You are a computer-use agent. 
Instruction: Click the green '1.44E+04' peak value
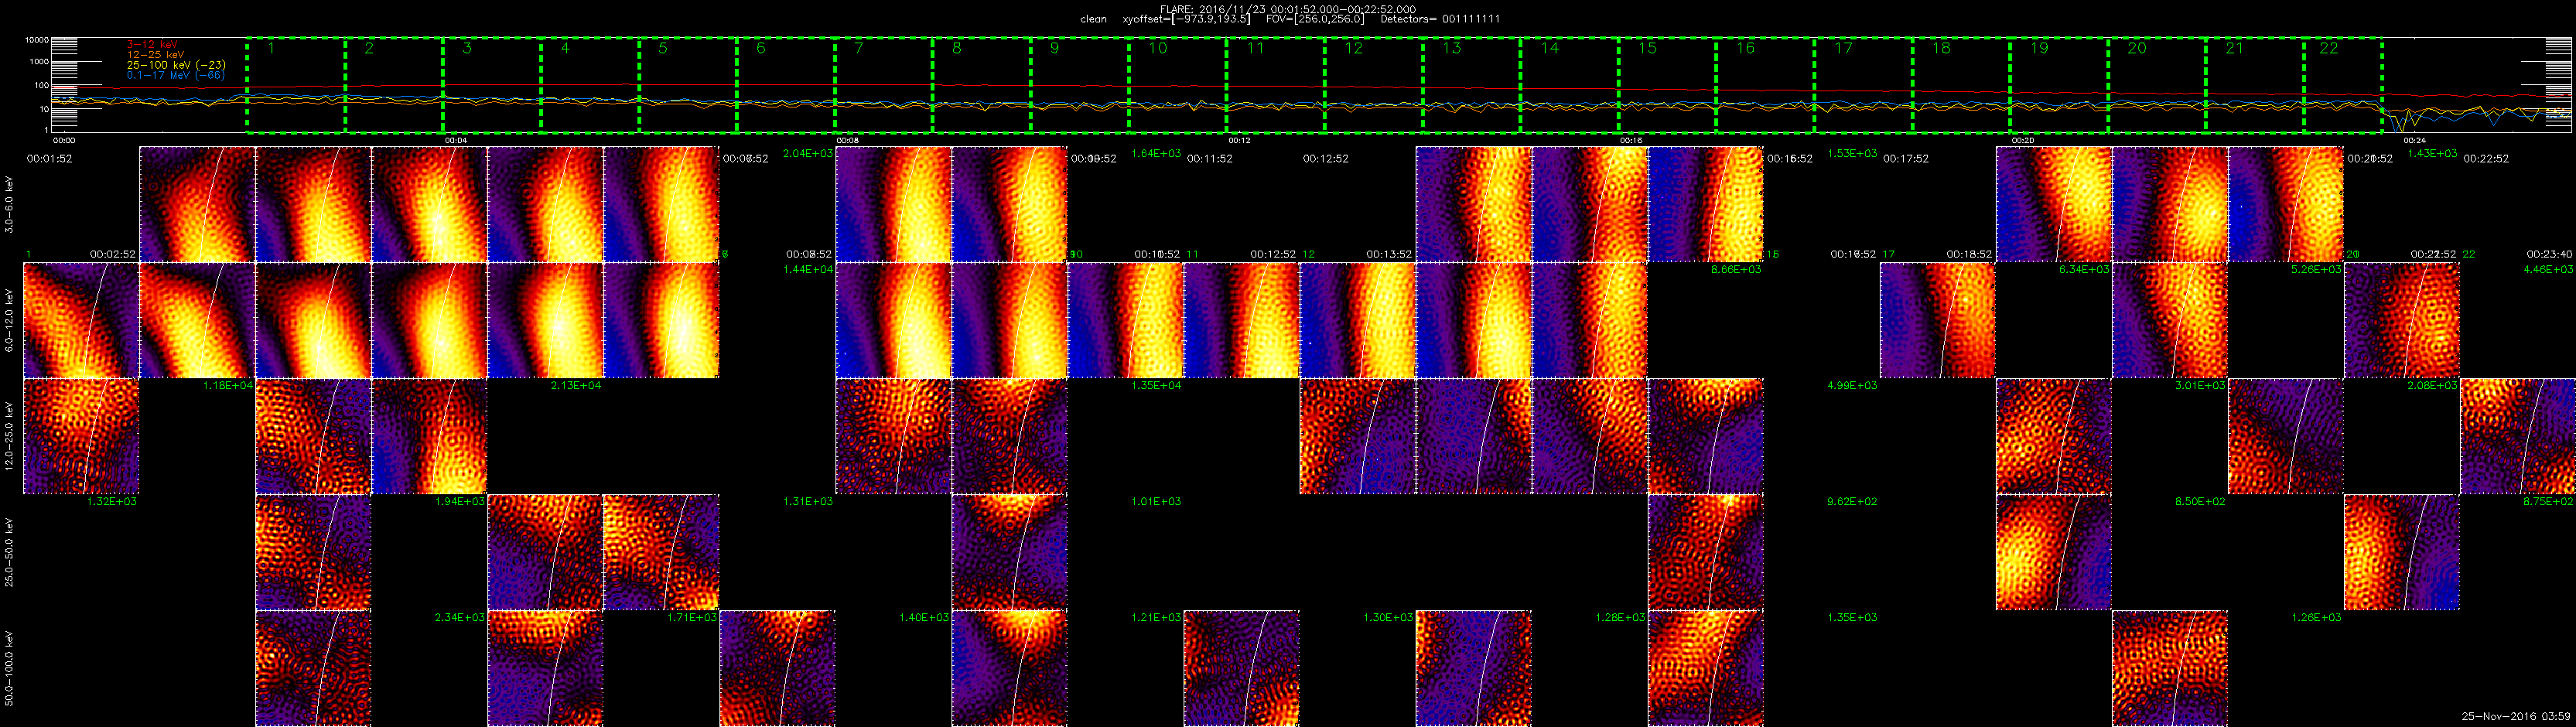tap(808, 269)
